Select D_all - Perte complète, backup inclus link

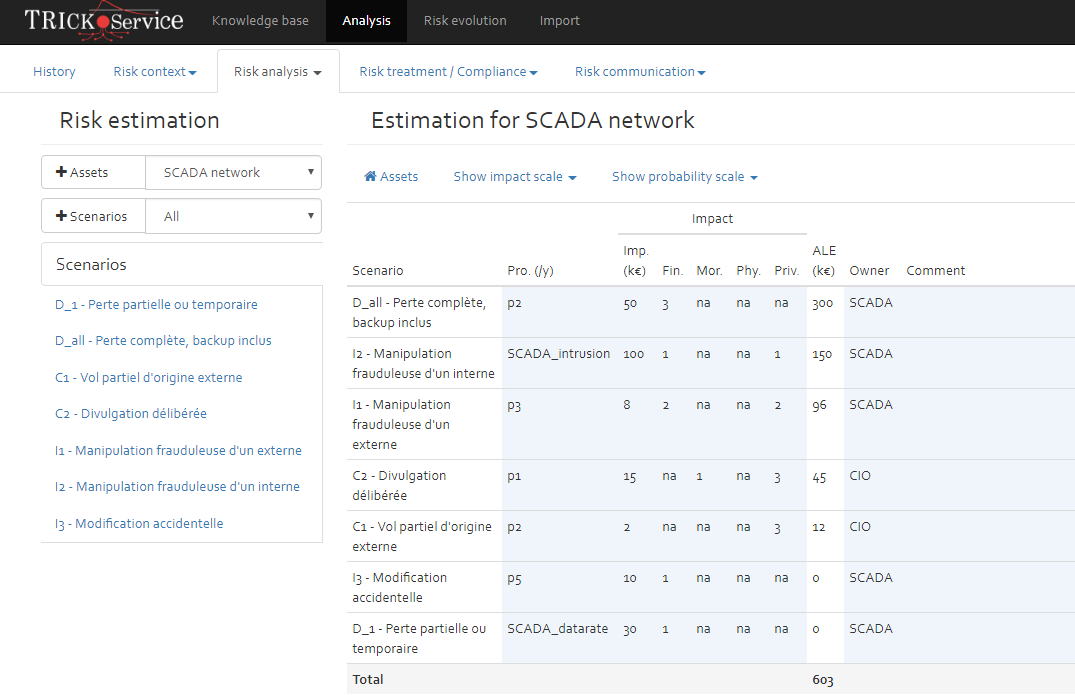pyautogui.click(x=163, y=341)
